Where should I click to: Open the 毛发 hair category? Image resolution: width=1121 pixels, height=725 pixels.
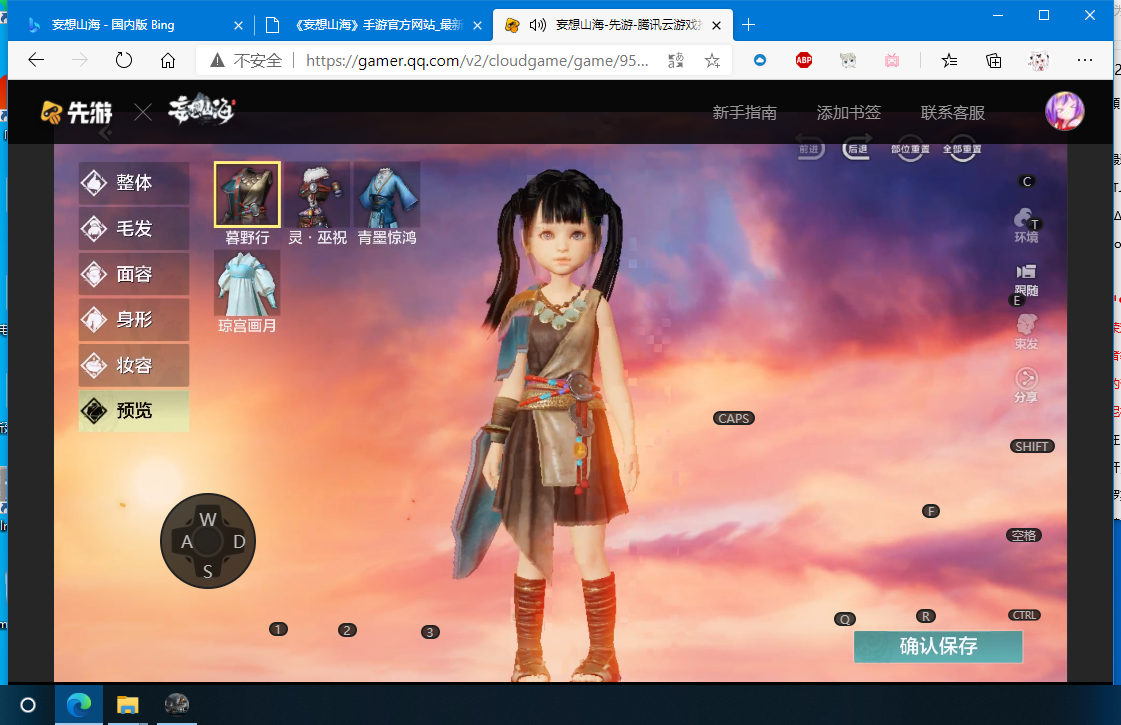pyautogui.click(x=134, y=229)
